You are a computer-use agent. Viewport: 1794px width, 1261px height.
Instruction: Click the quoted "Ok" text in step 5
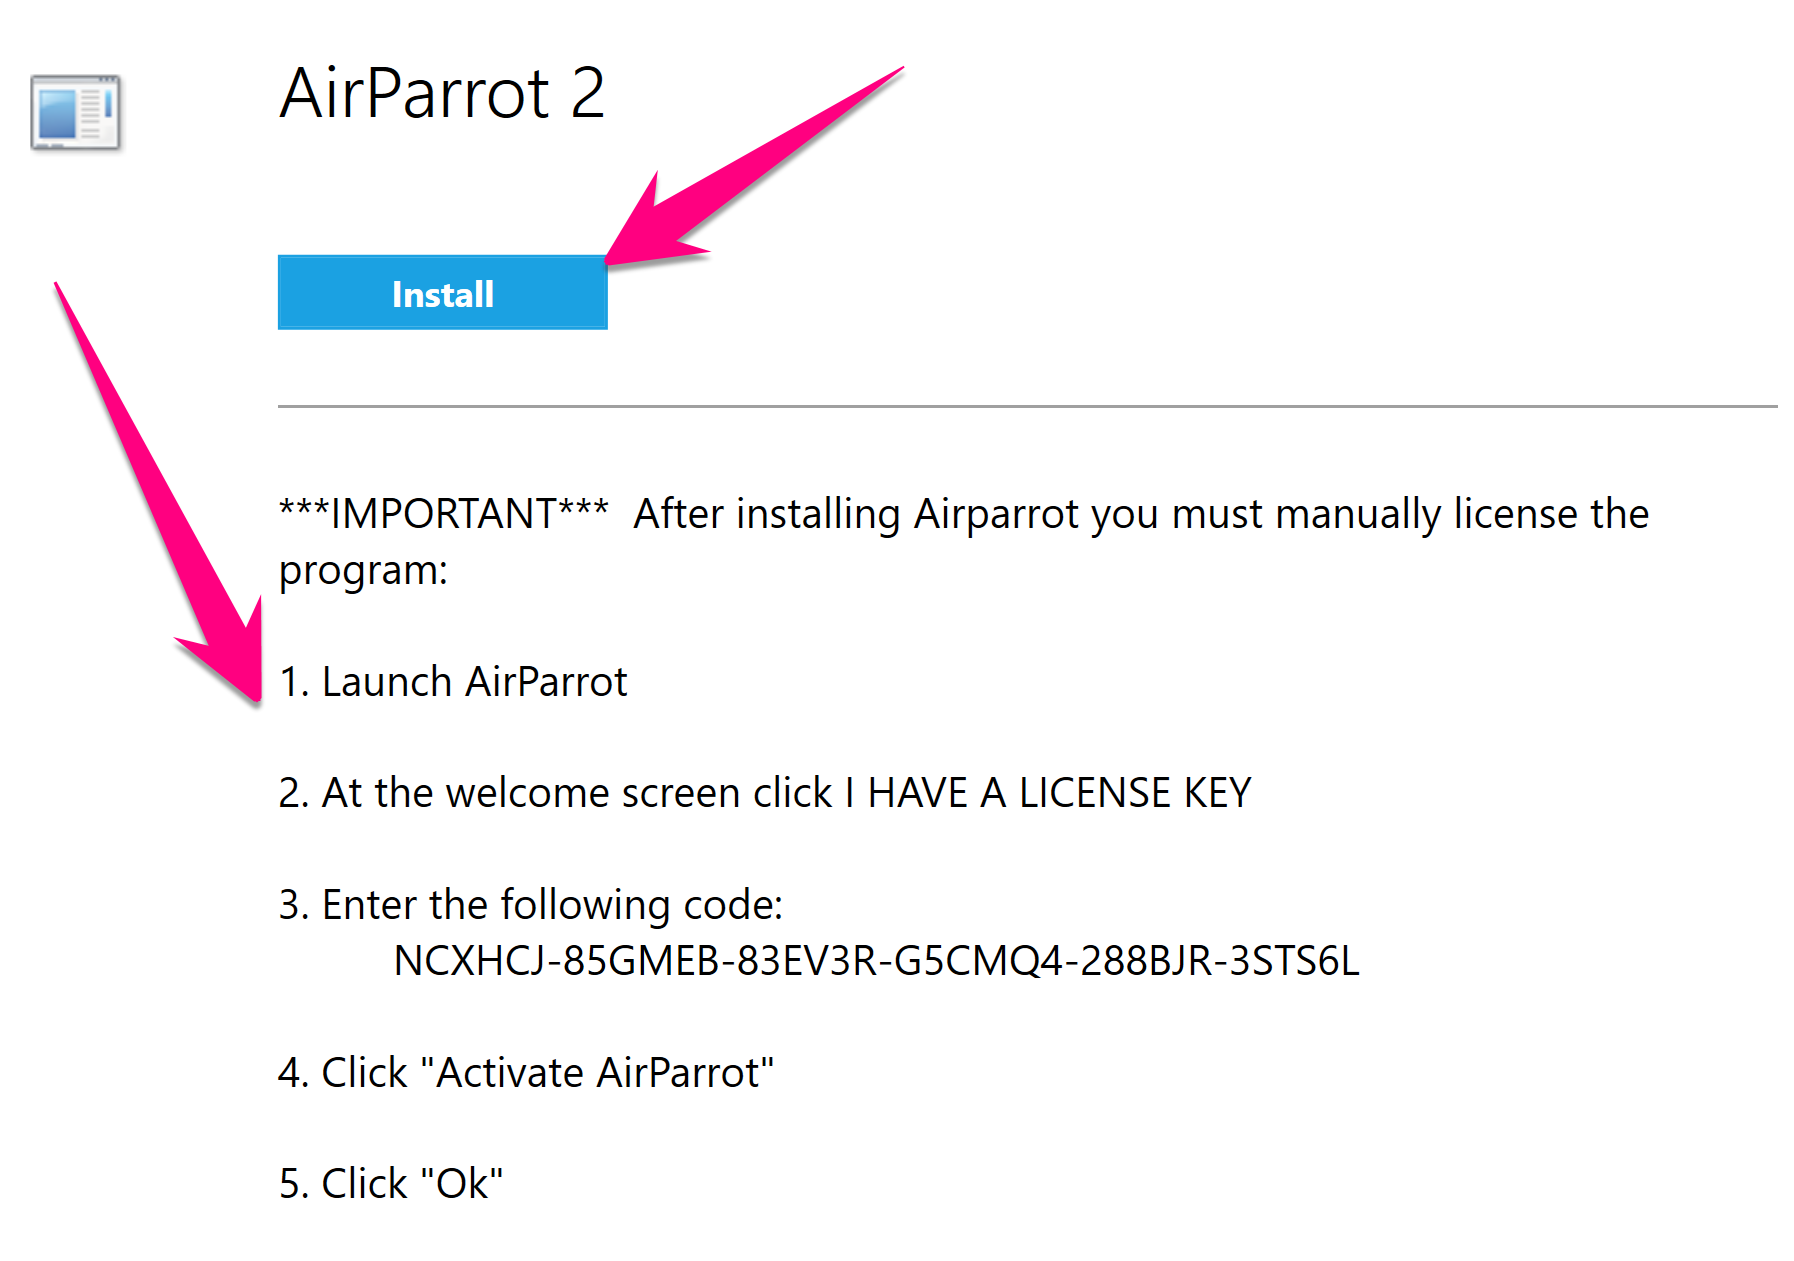(x=462, y=1184)
